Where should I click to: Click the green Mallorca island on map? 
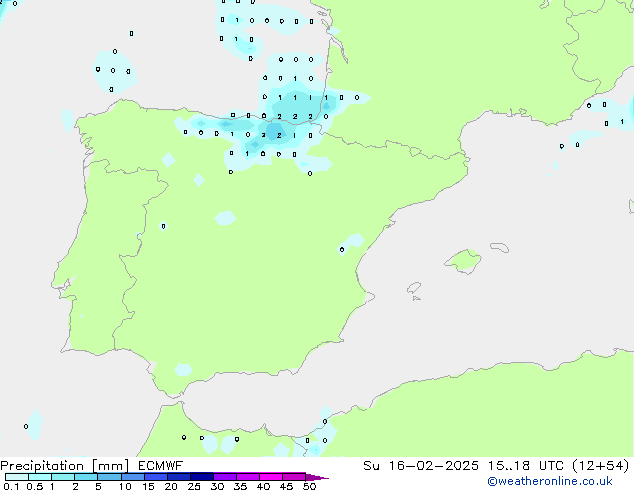463,262
